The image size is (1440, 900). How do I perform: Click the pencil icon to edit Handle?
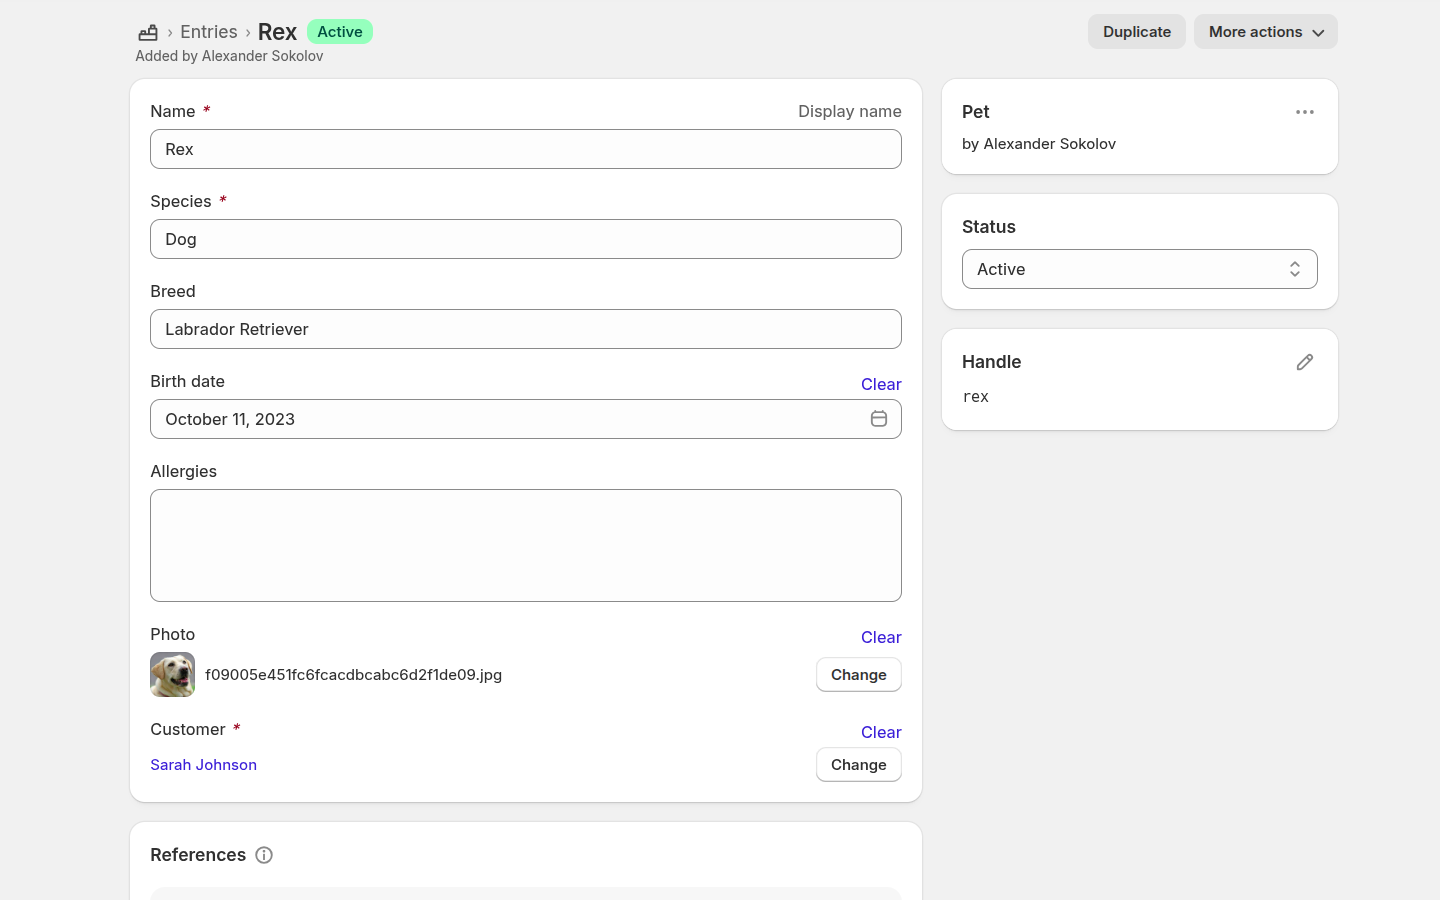point(1305,362)
